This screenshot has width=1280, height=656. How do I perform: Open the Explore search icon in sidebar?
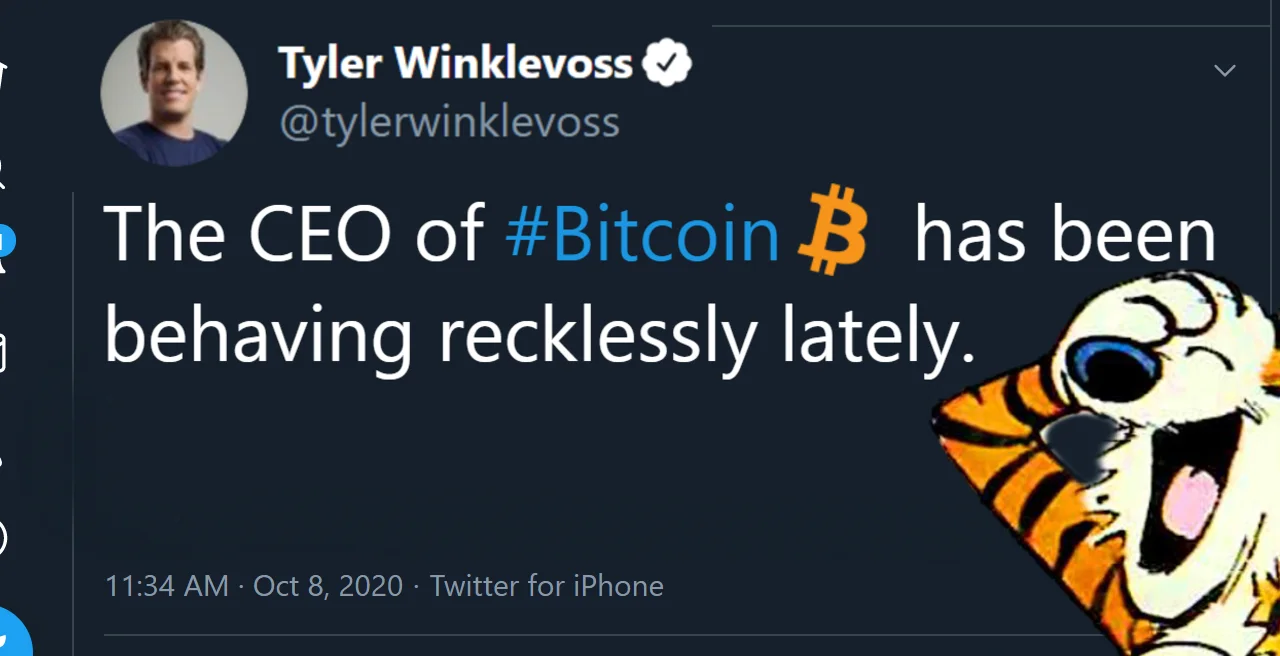pyautogui.click(x=3, y=172)
